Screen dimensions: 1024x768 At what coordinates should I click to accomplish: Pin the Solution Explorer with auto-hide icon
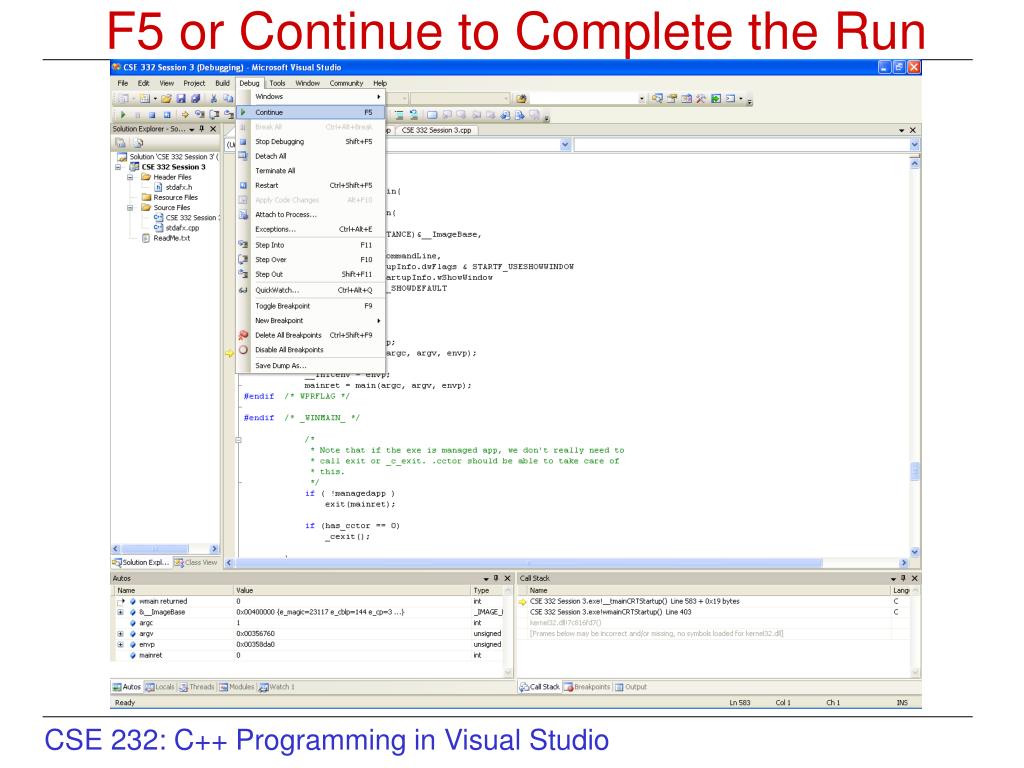click(x=202, y=129)
